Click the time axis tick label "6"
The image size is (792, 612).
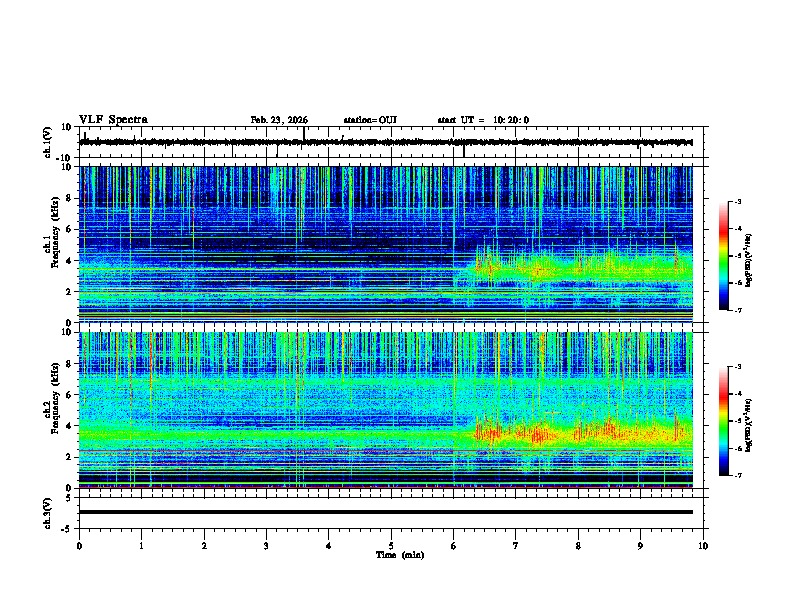tap(454, 546)
